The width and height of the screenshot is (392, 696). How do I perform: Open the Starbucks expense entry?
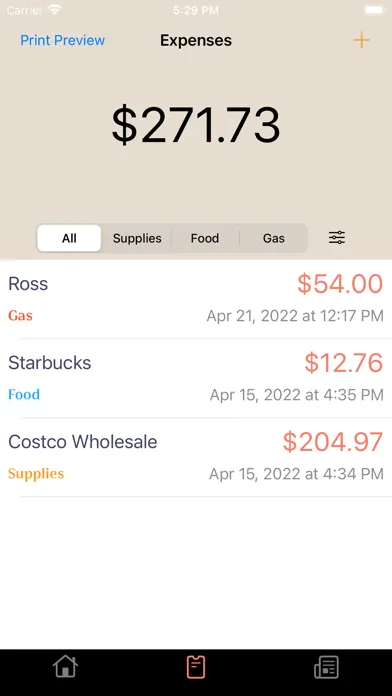[196, 378]
